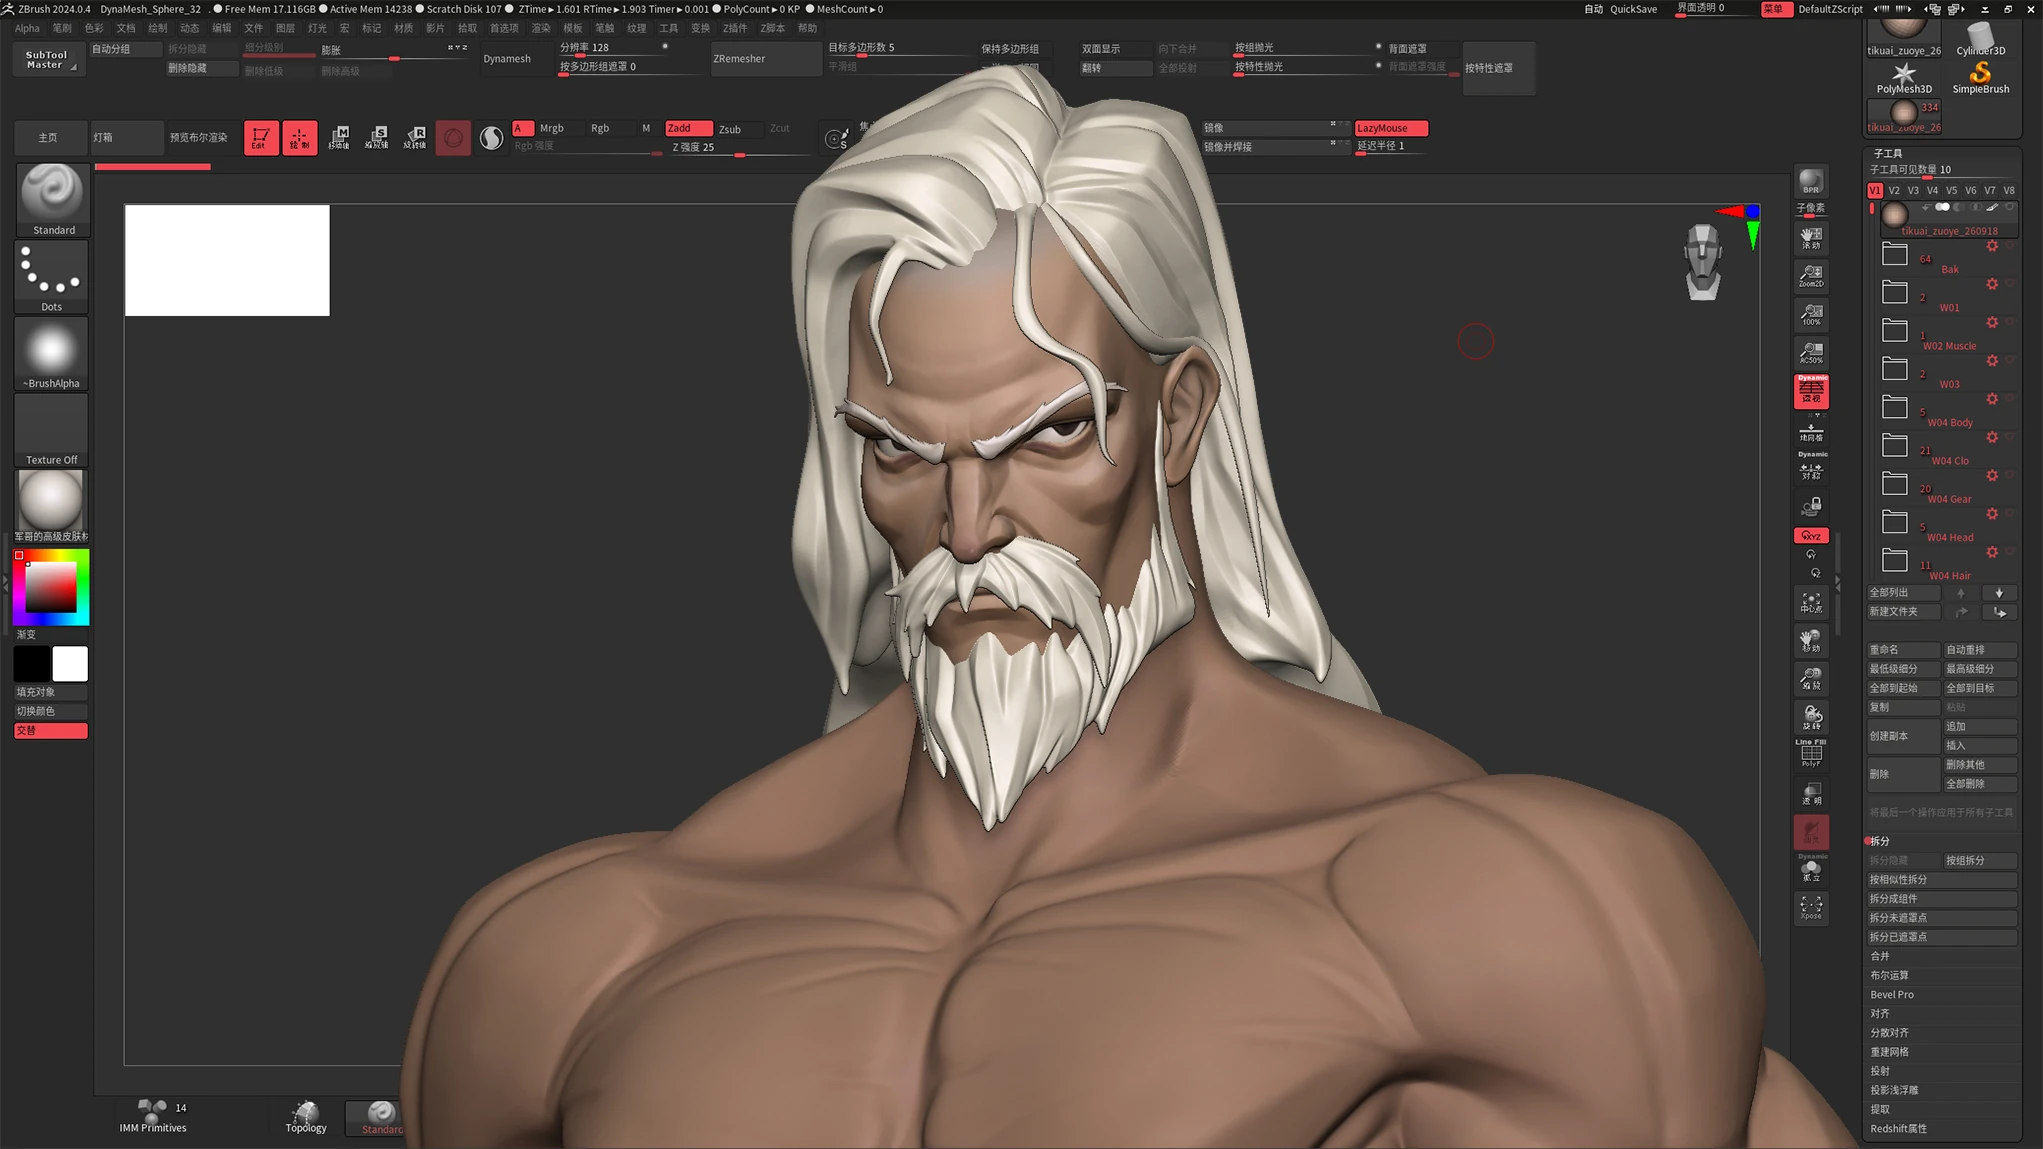Viewport: 2043px width, 1149px height.
Task: Select the PolyMesh3D tool
Action: coord(1903,77)
